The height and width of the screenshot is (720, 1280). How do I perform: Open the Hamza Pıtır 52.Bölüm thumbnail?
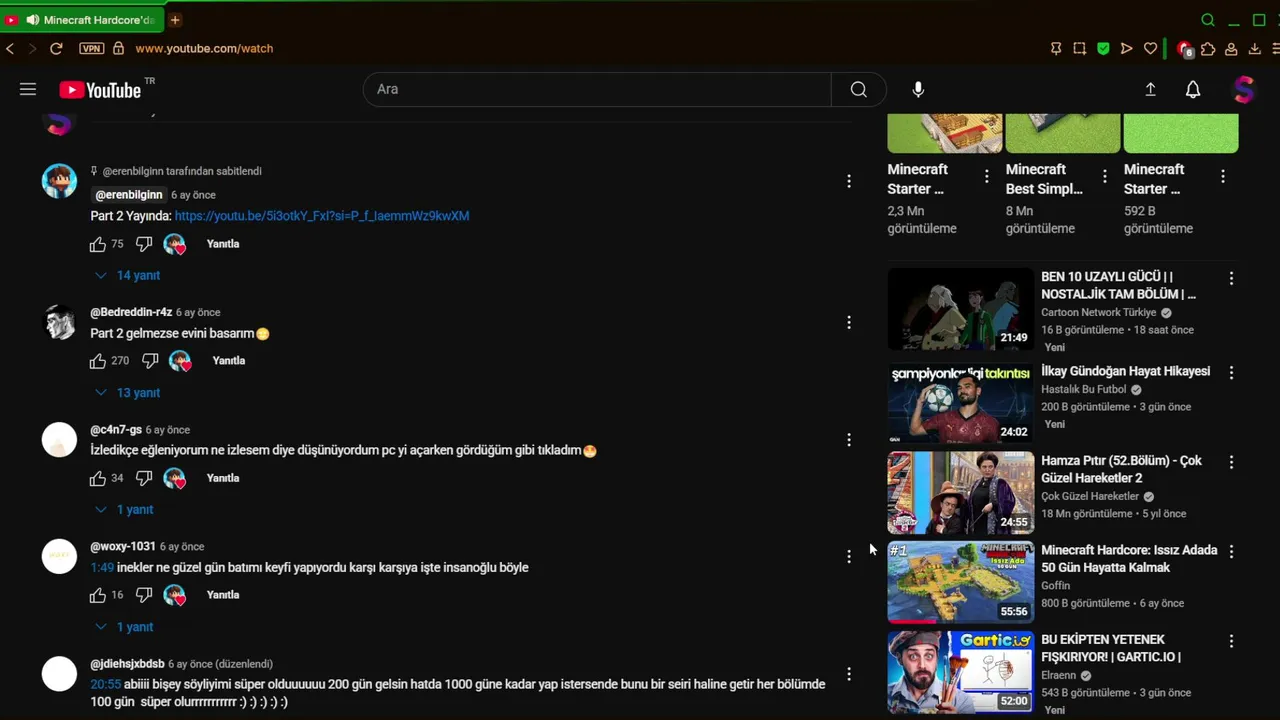click(961, 492)
